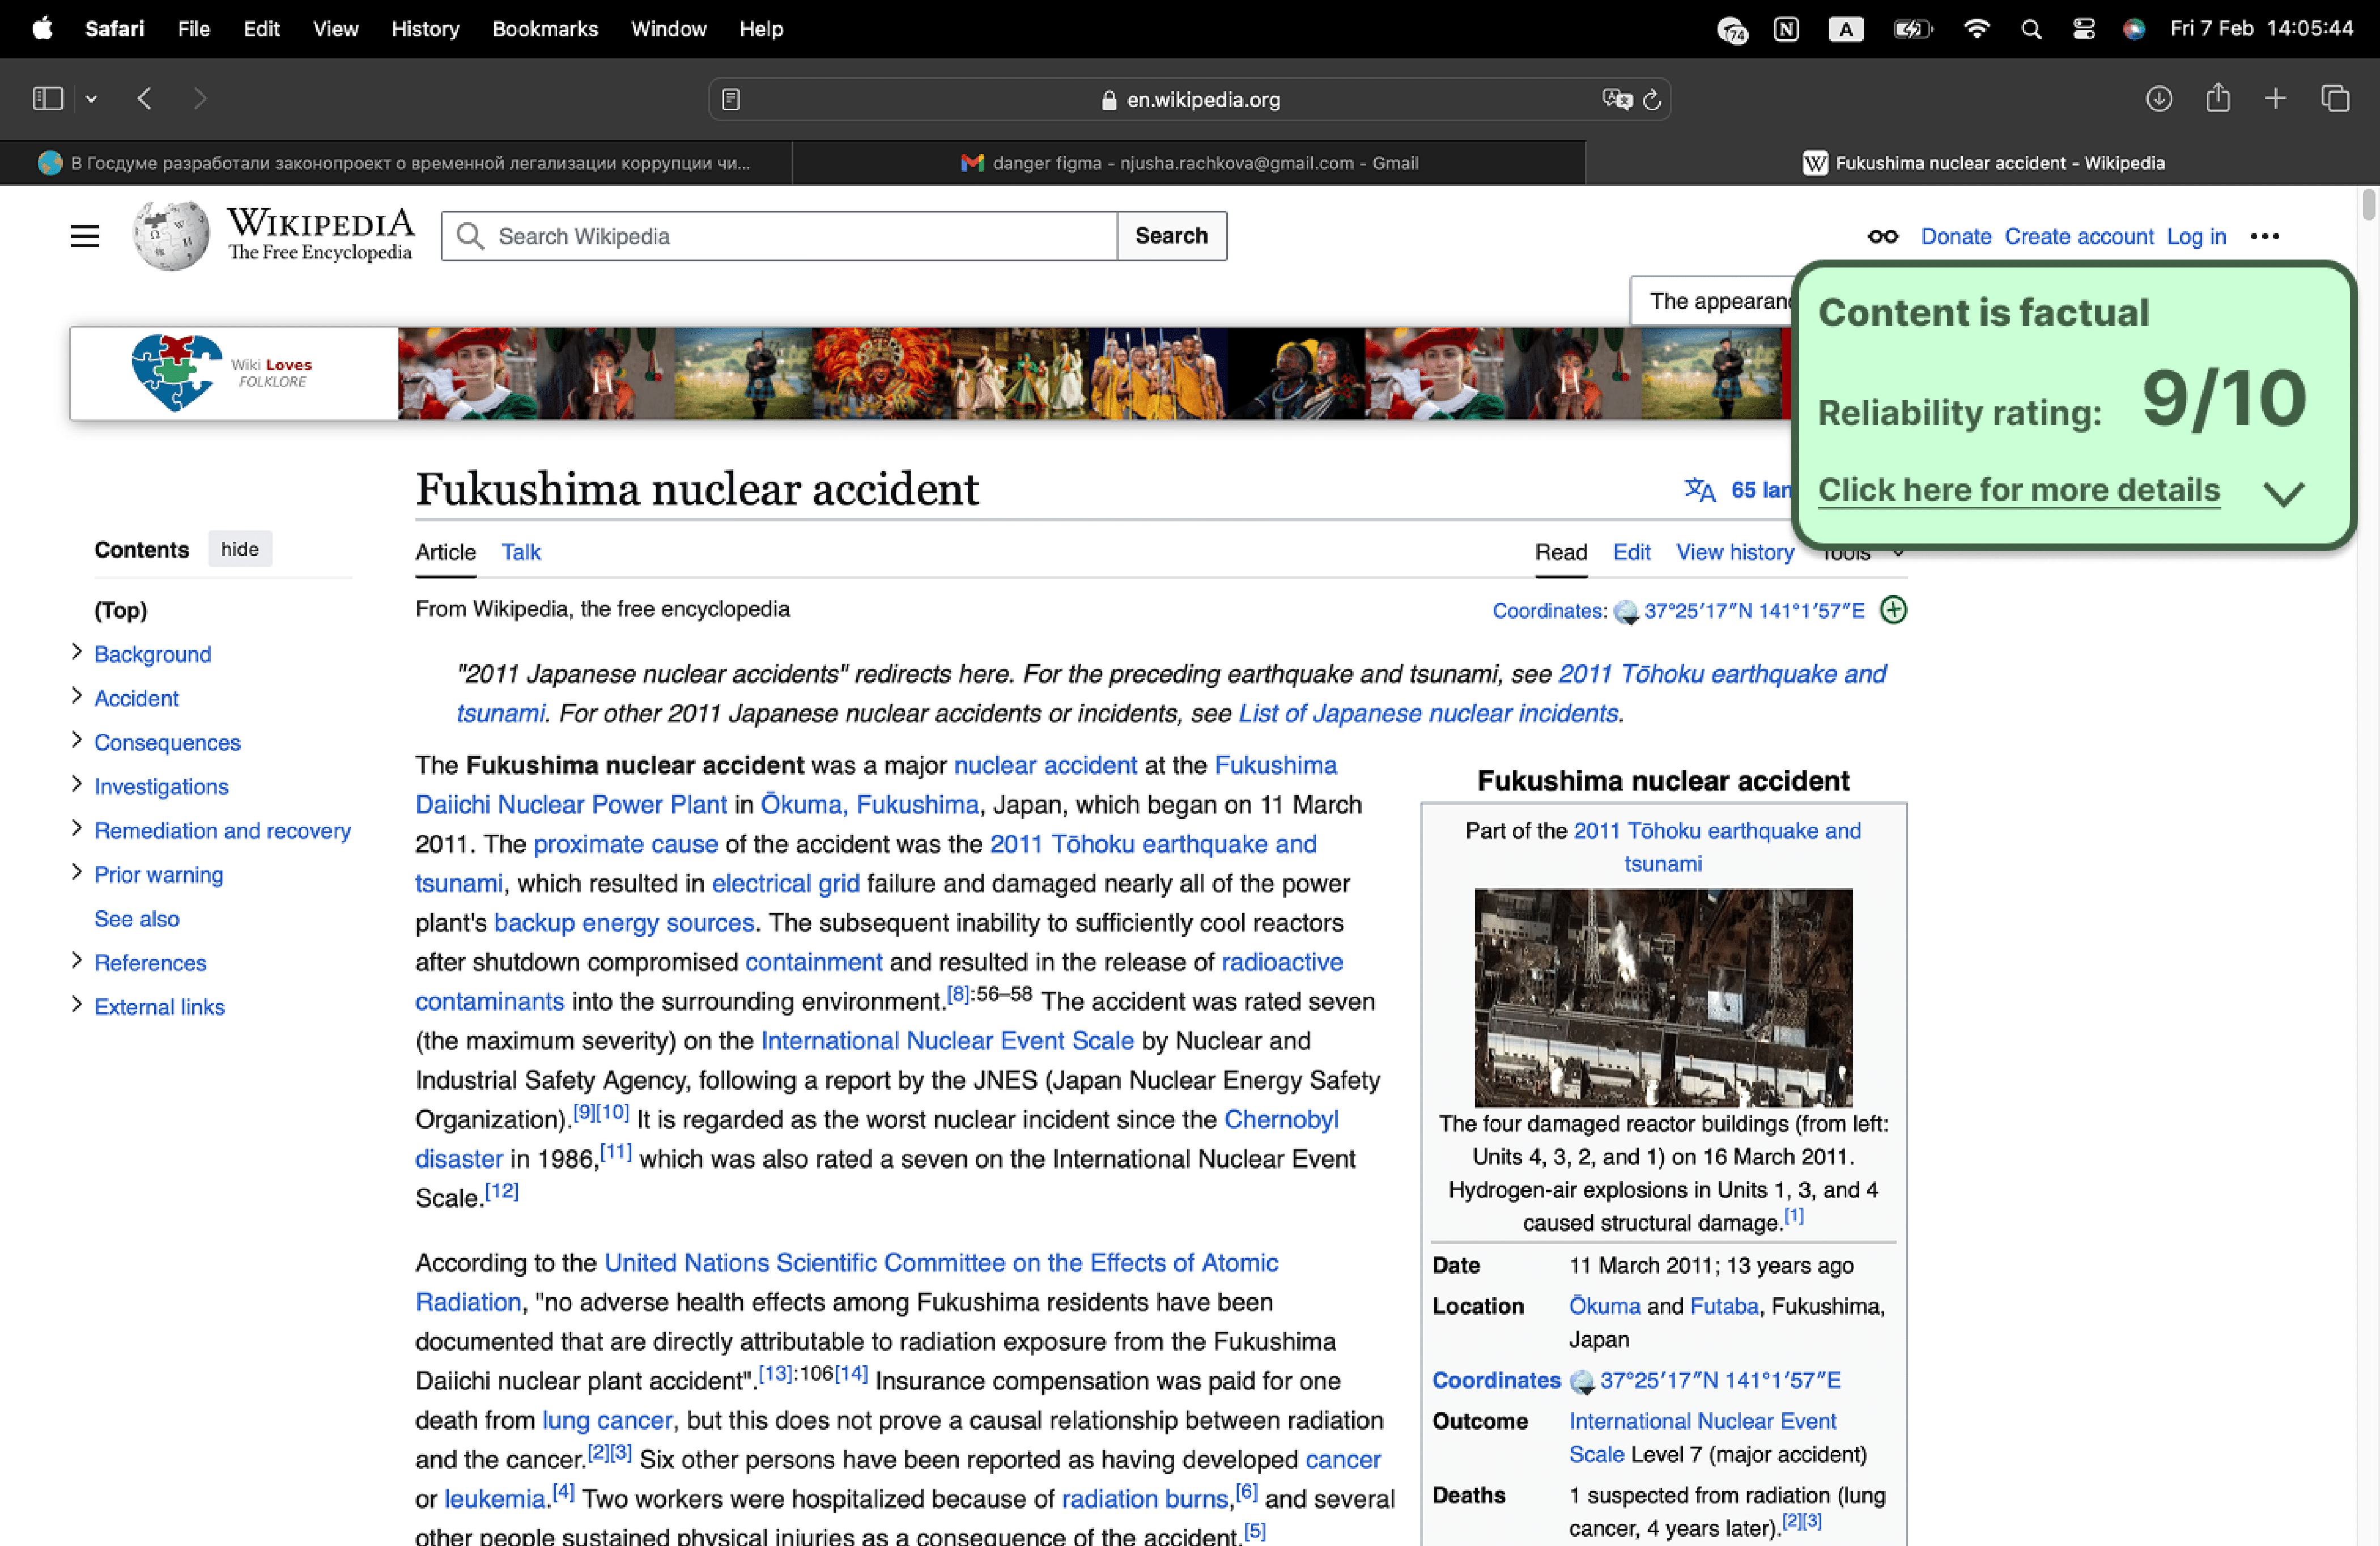Open the History menu in menu bar
The image size is (2380, 1546).
[x=424, y=28]
